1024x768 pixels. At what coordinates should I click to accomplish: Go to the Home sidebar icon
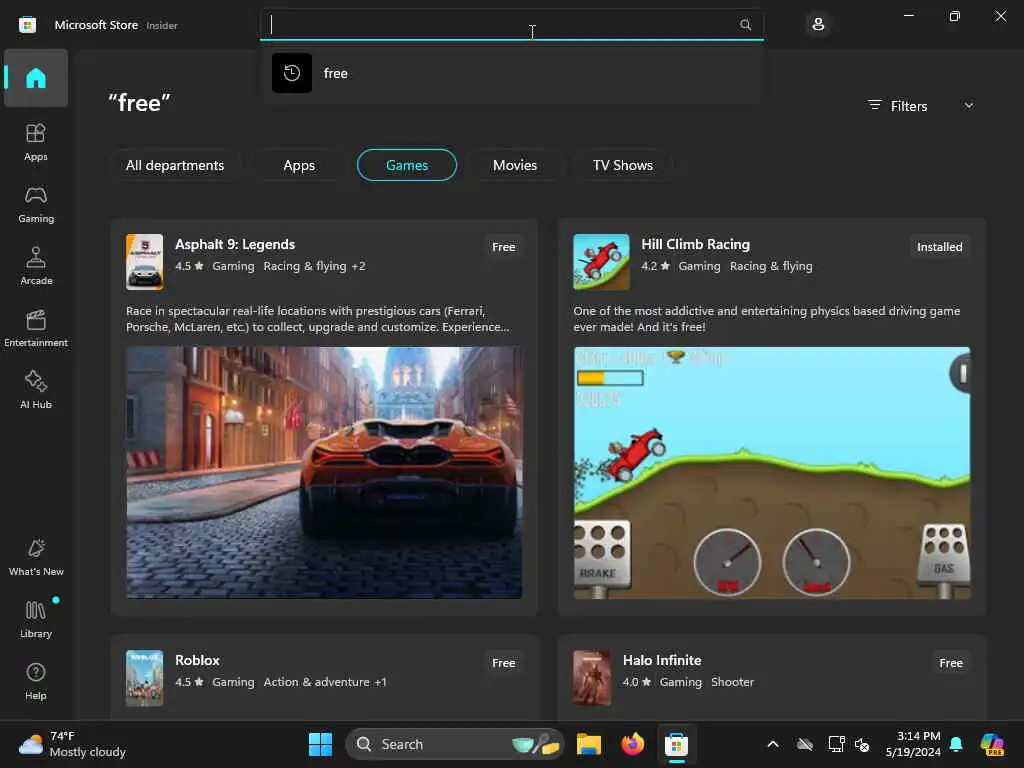pos(36,78)
